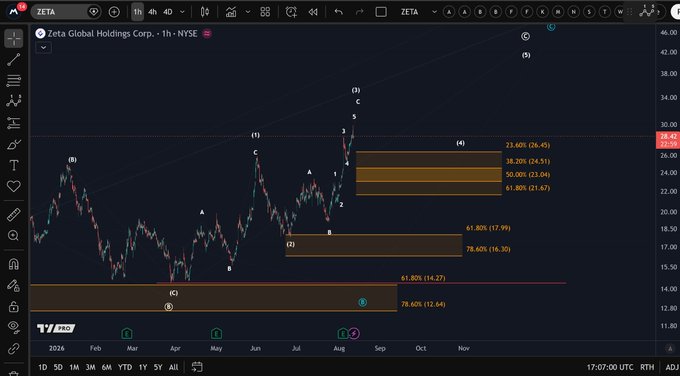Open the Patterns drawing tools

pos(13,101)
